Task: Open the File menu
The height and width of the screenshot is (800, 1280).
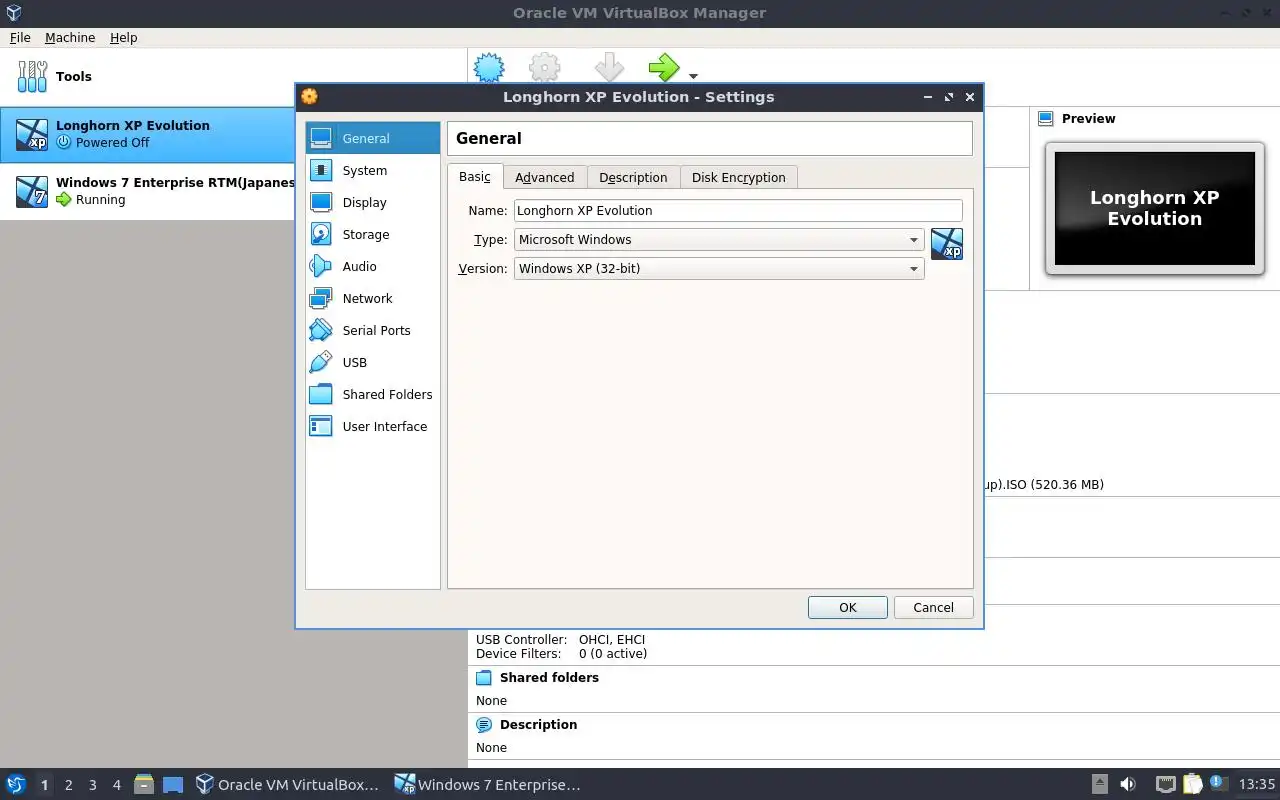Action: [x=20, y=37]
